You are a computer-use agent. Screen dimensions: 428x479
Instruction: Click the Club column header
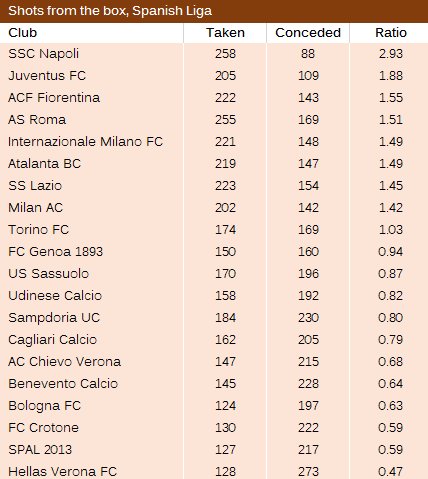pyautogui.click(x=22, y=33)
